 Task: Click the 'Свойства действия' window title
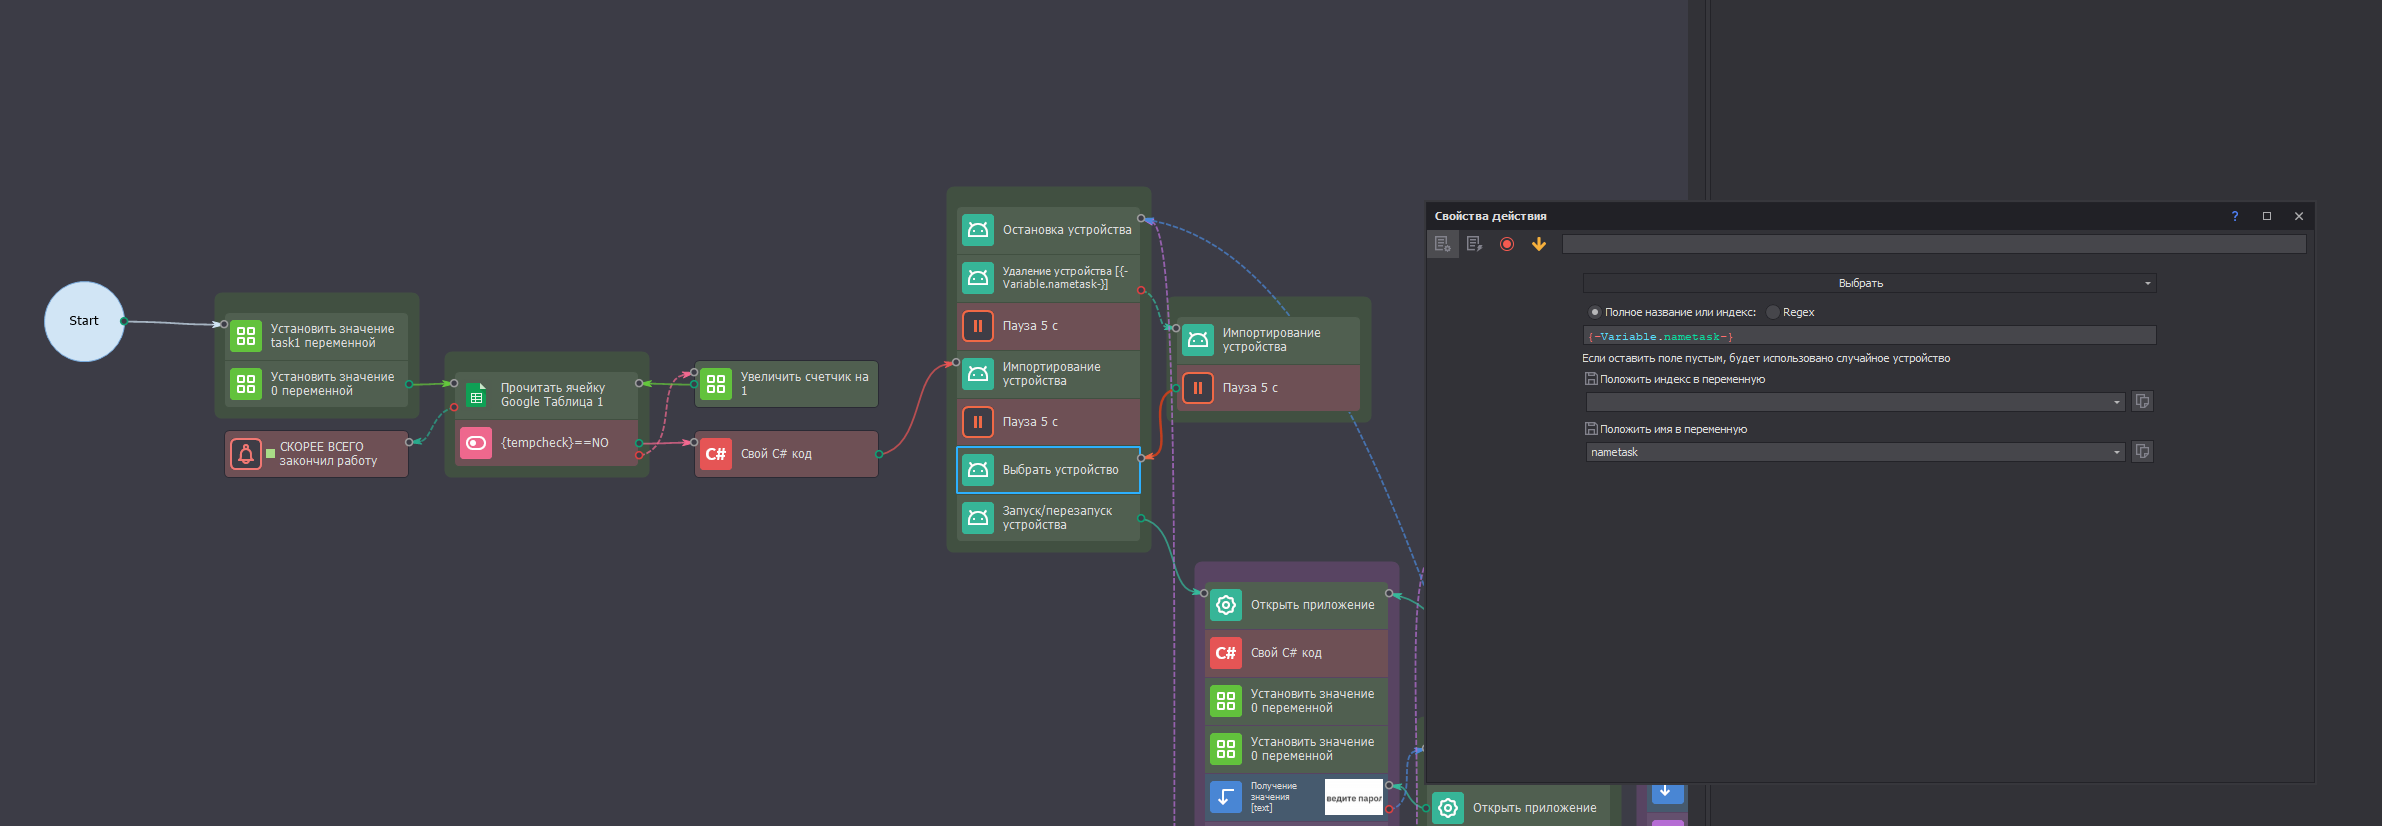[x=1490, y=216]
